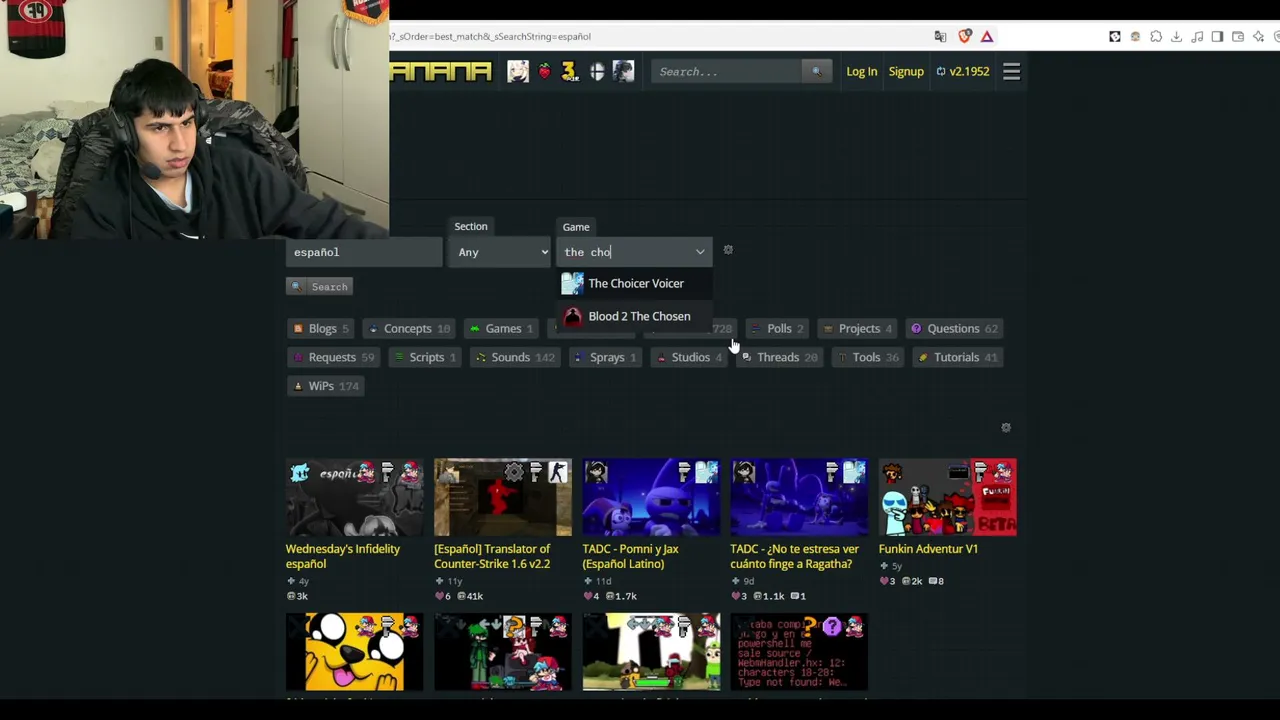
Task: Filter results by Blogs
Action: [x=320, y=329]
